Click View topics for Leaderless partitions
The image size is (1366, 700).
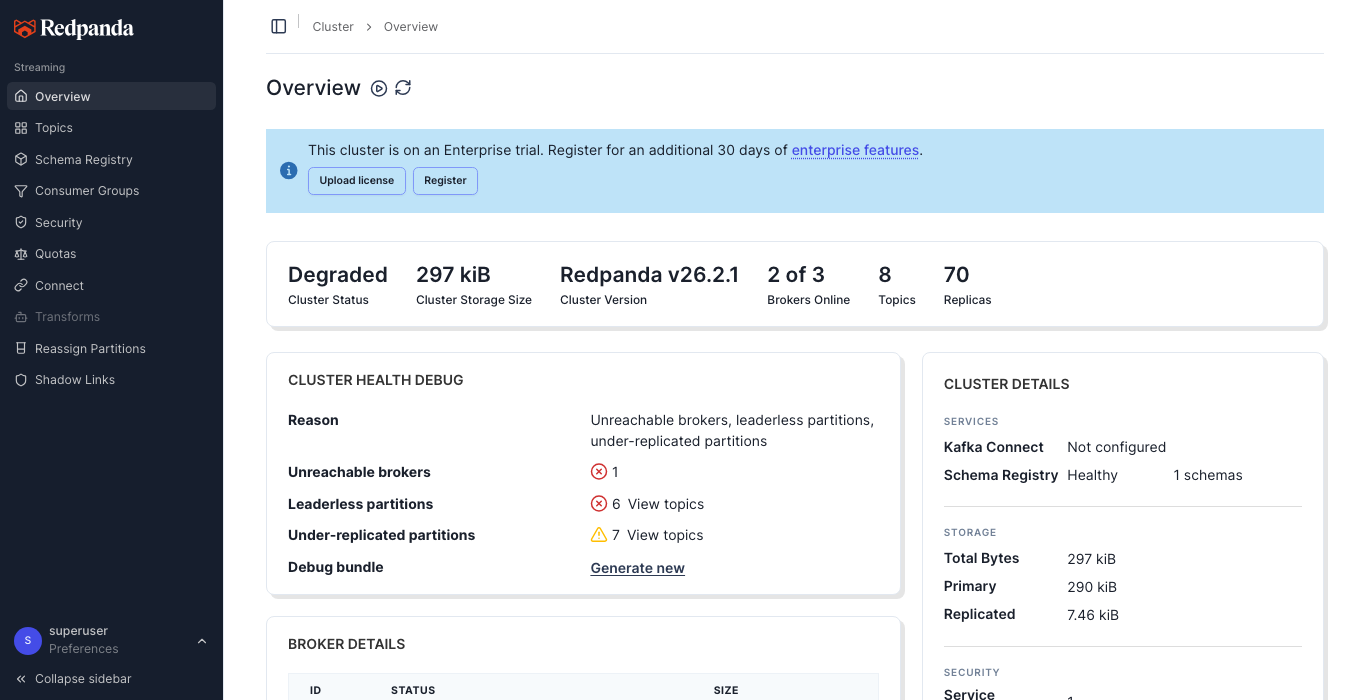(x=665, y=504)
